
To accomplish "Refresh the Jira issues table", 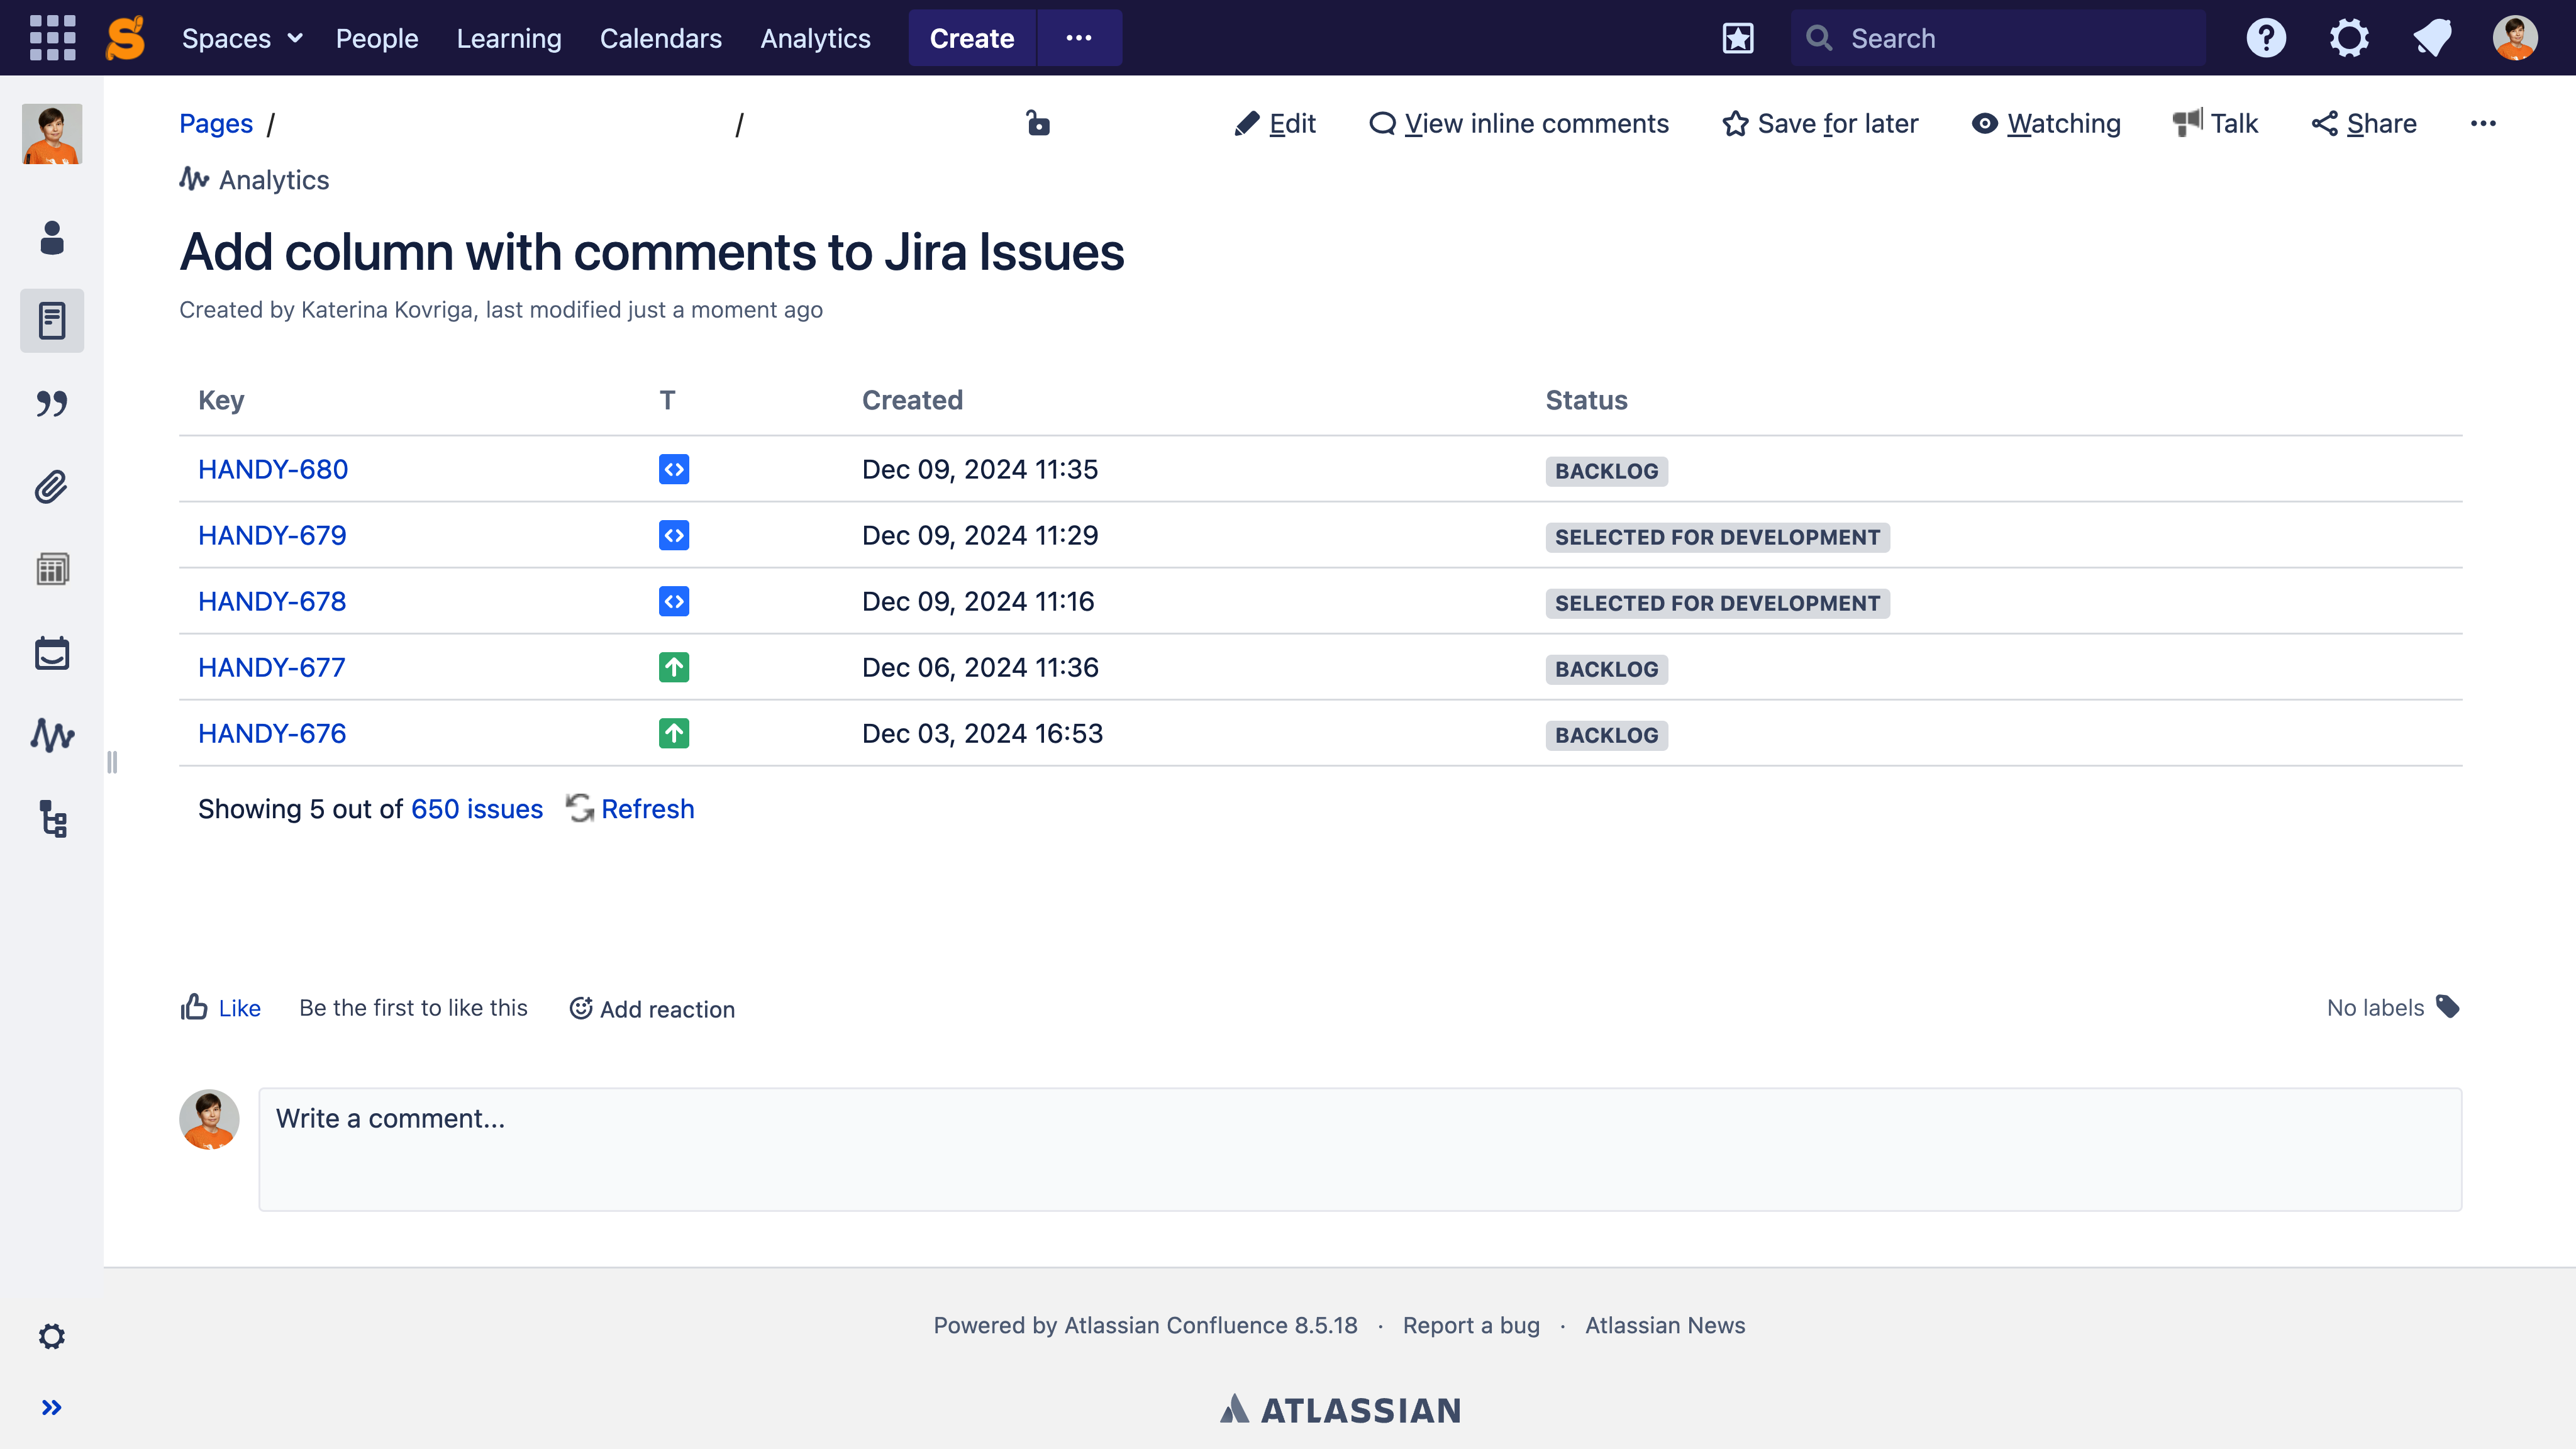I will tap(630, 808).
